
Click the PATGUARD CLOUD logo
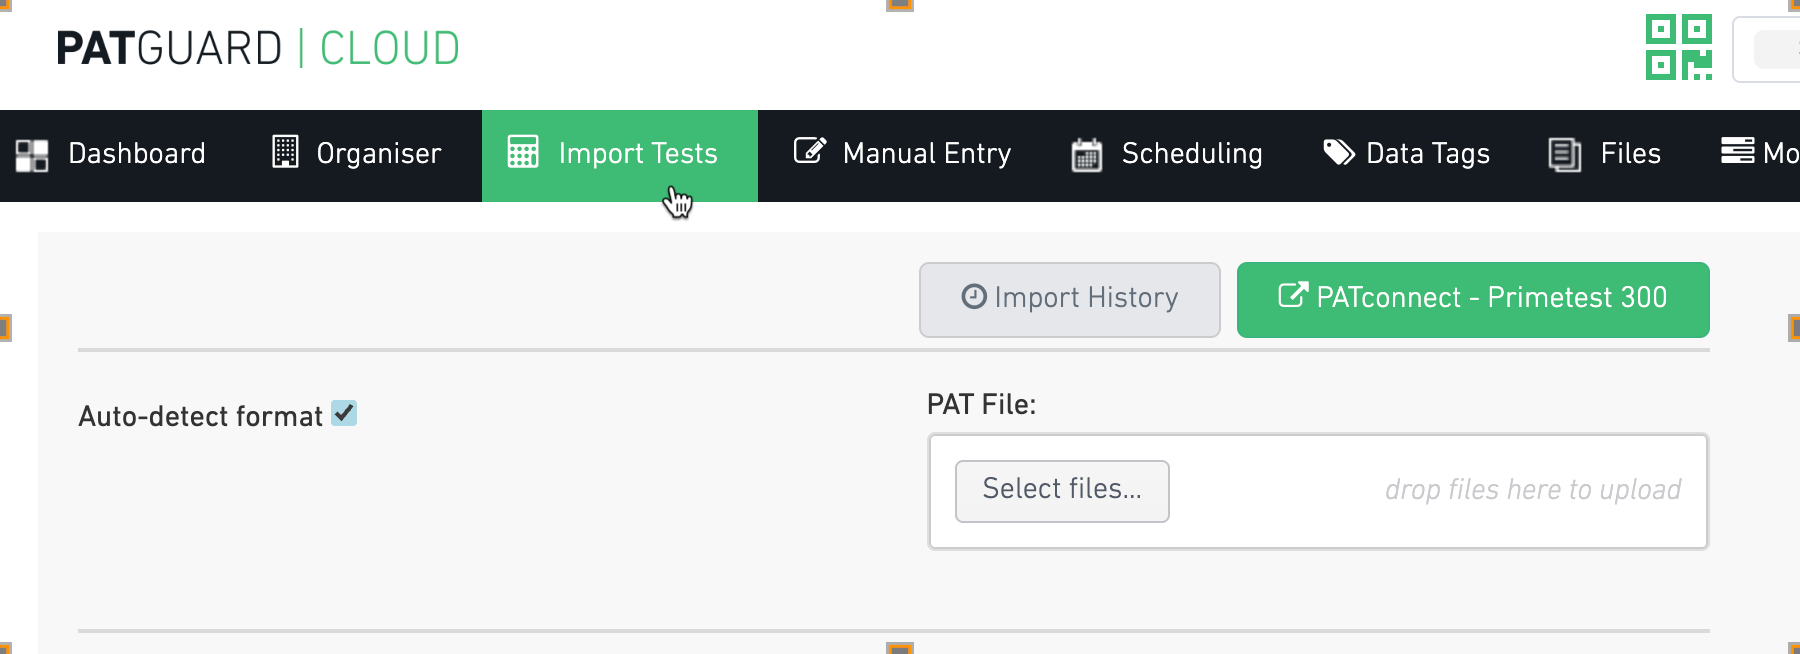tap(258, 48)
